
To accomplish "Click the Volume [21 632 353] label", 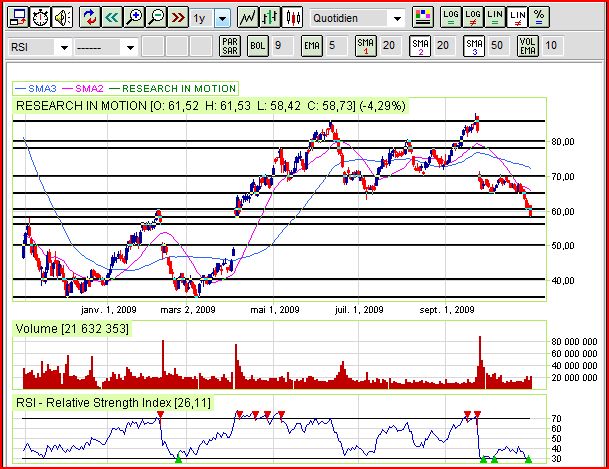I will tap(72, 329).
